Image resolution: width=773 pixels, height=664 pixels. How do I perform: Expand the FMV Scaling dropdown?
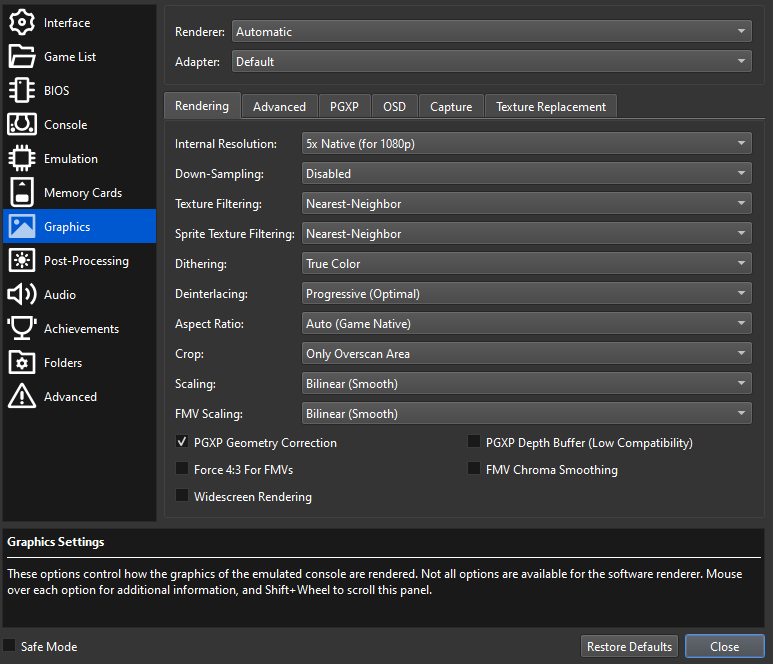point(527,414)
